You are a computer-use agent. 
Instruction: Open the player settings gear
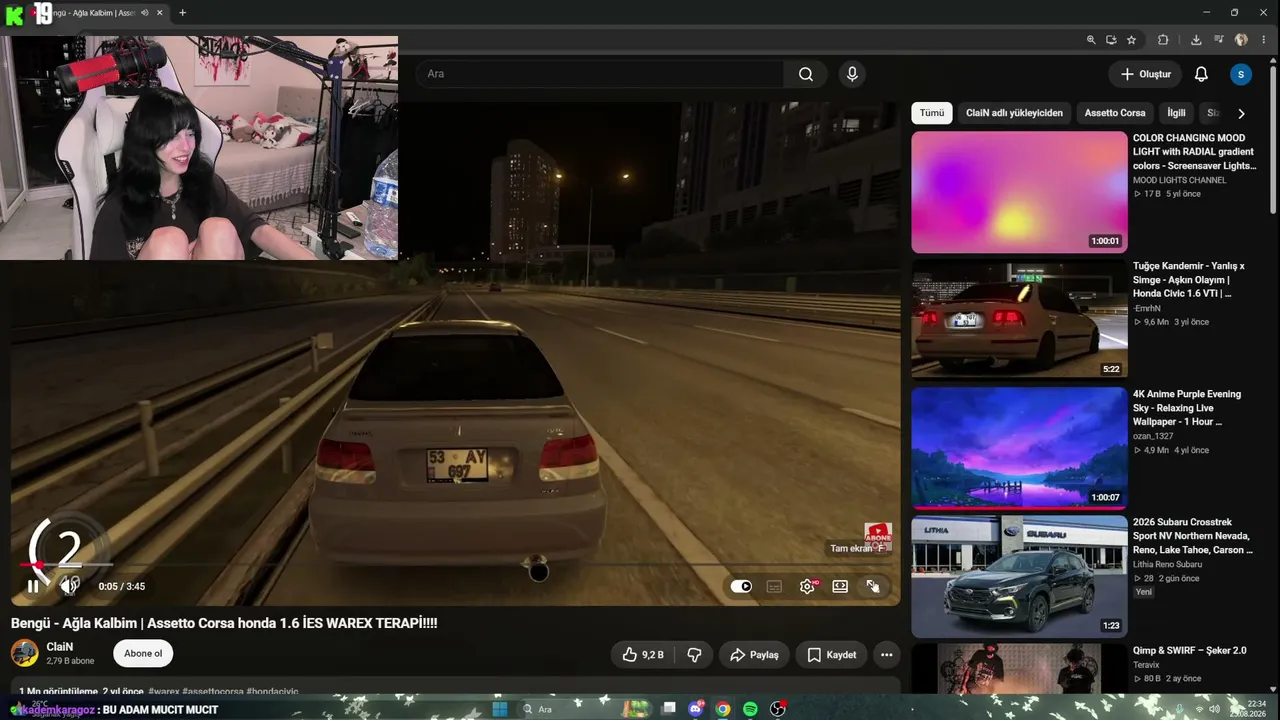pyautogui.click(x=807, y=587)
